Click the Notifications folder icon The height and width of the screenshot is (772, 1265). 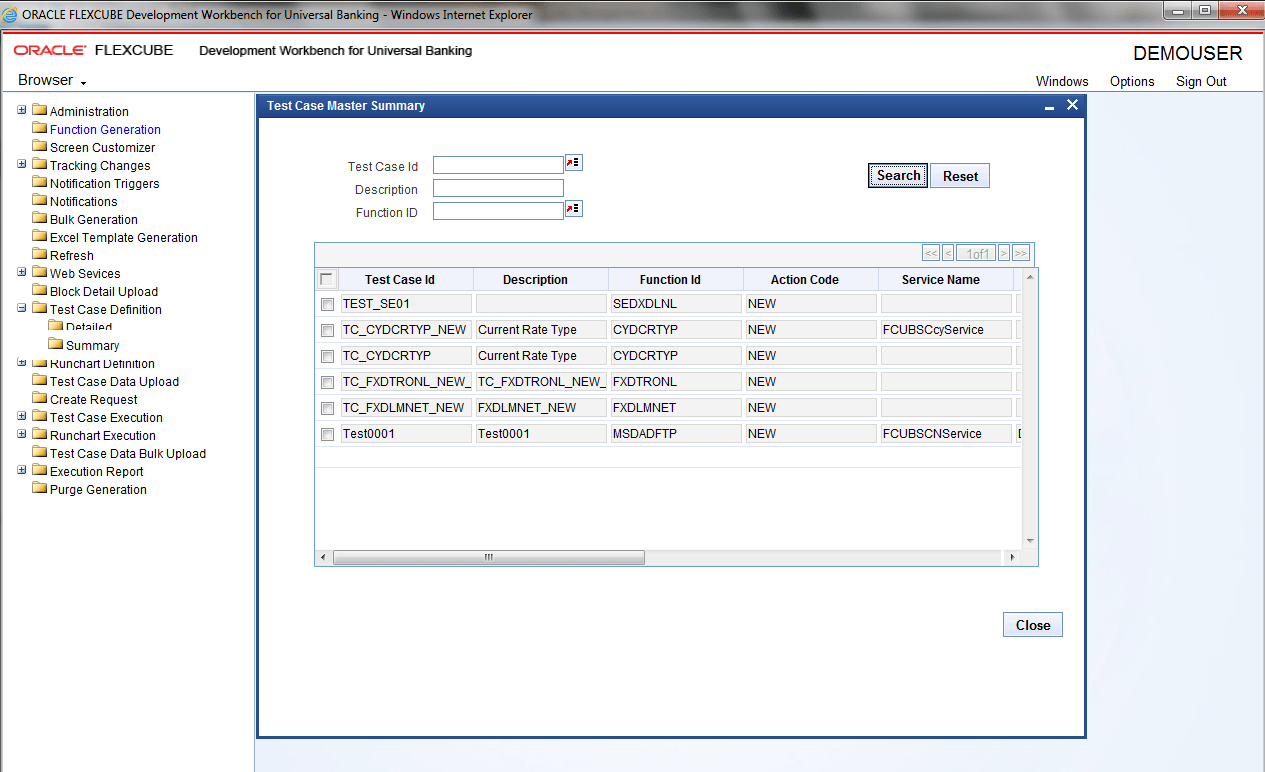(x=40, y=200)
